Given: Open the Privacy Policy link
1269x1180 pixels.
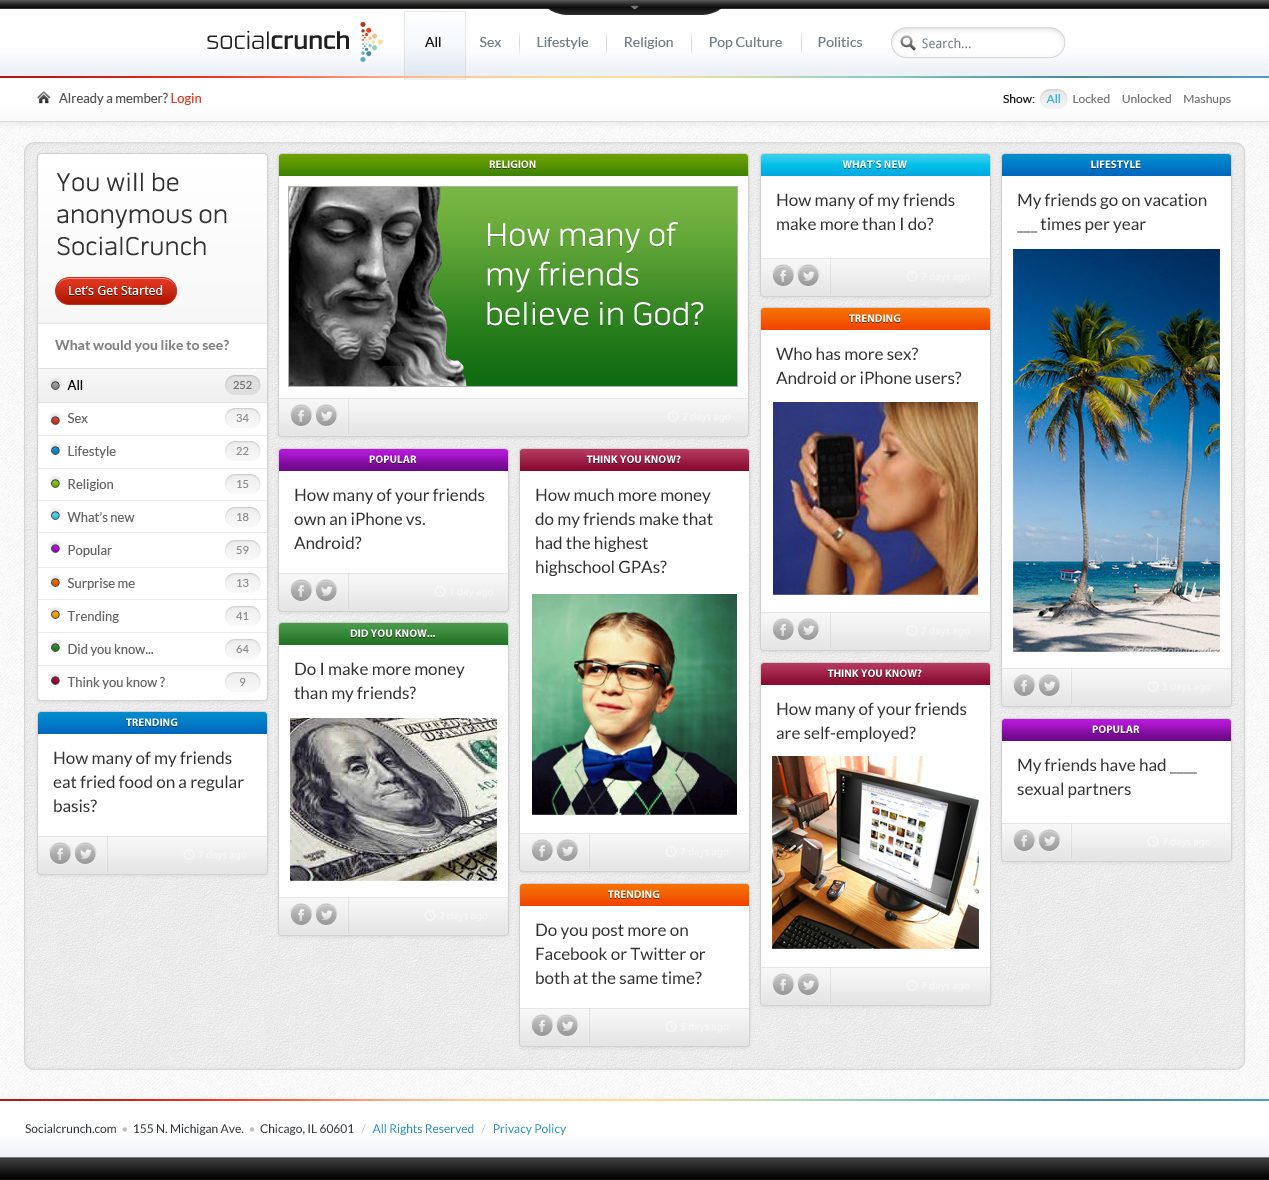Looking at the screenshot, I should tap(529, 1129).
